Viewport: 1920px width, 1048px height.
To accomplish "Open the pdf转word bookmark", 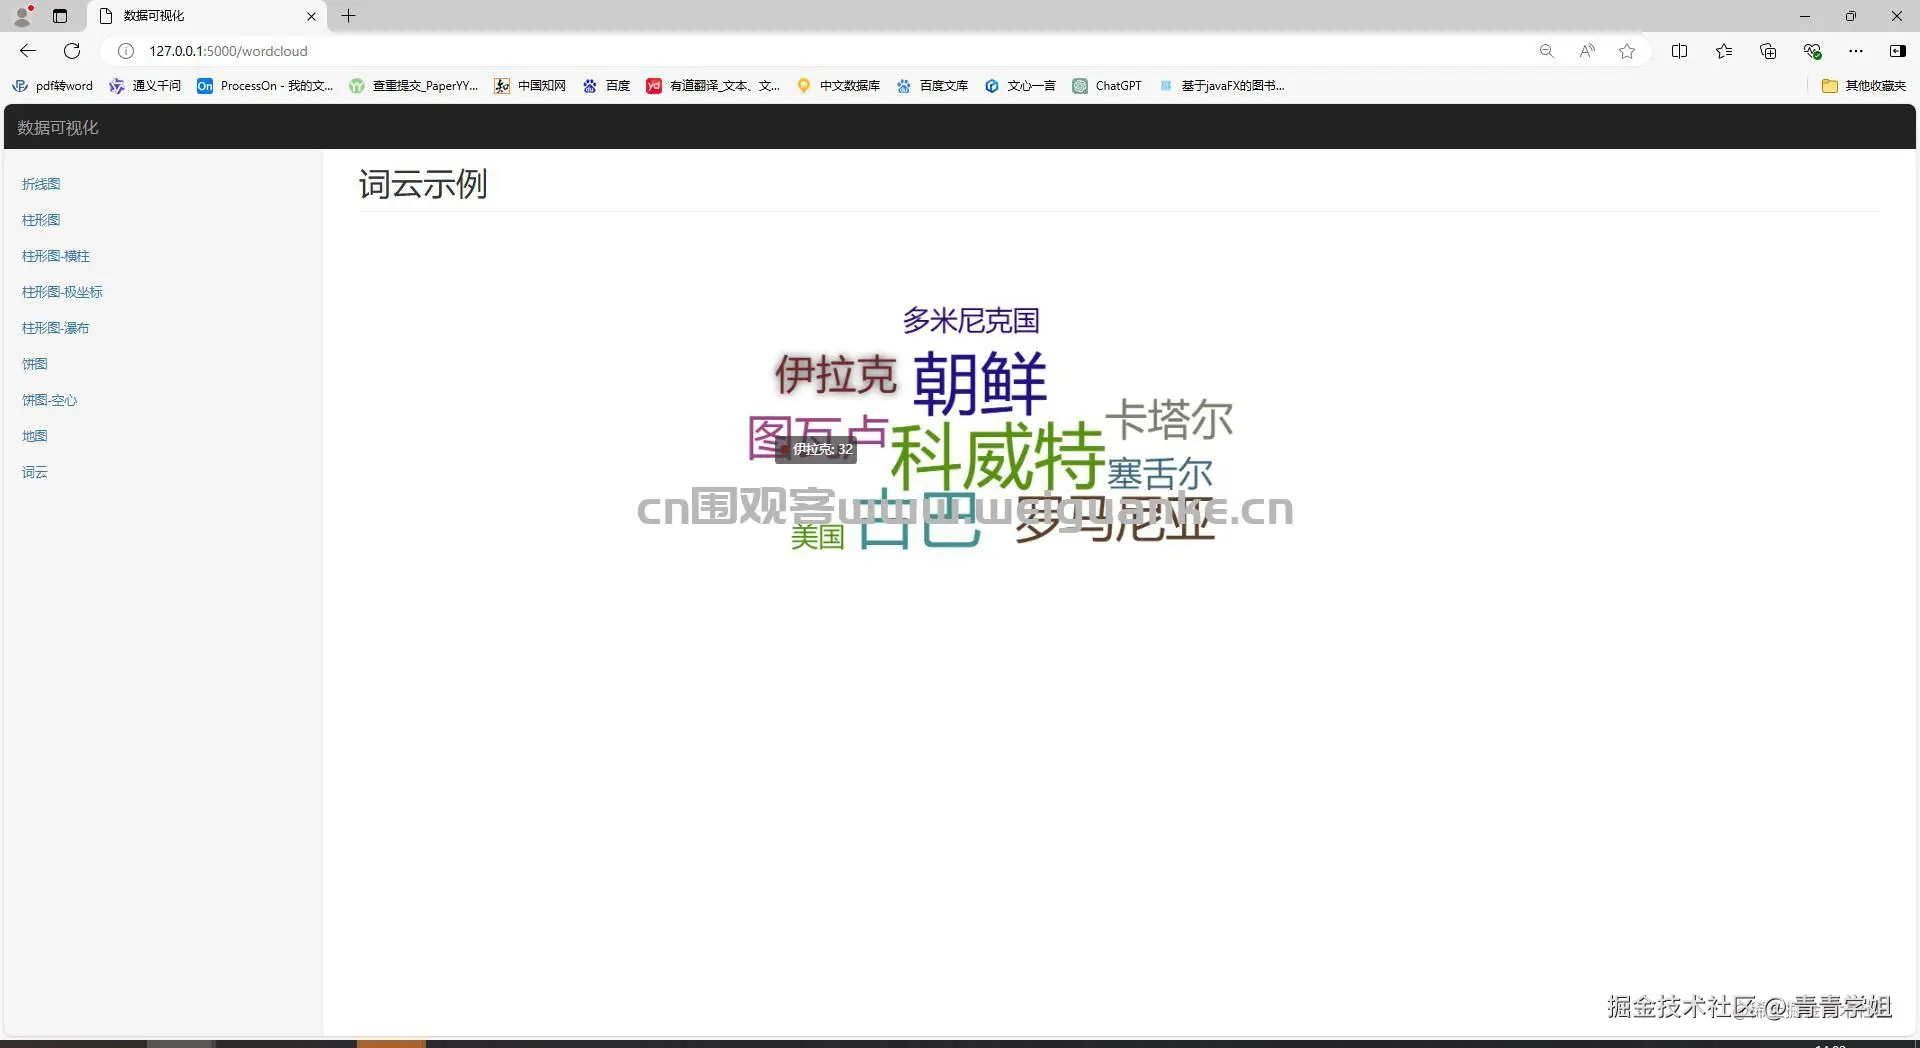I will pyautogui.click(x=52, y=86).
